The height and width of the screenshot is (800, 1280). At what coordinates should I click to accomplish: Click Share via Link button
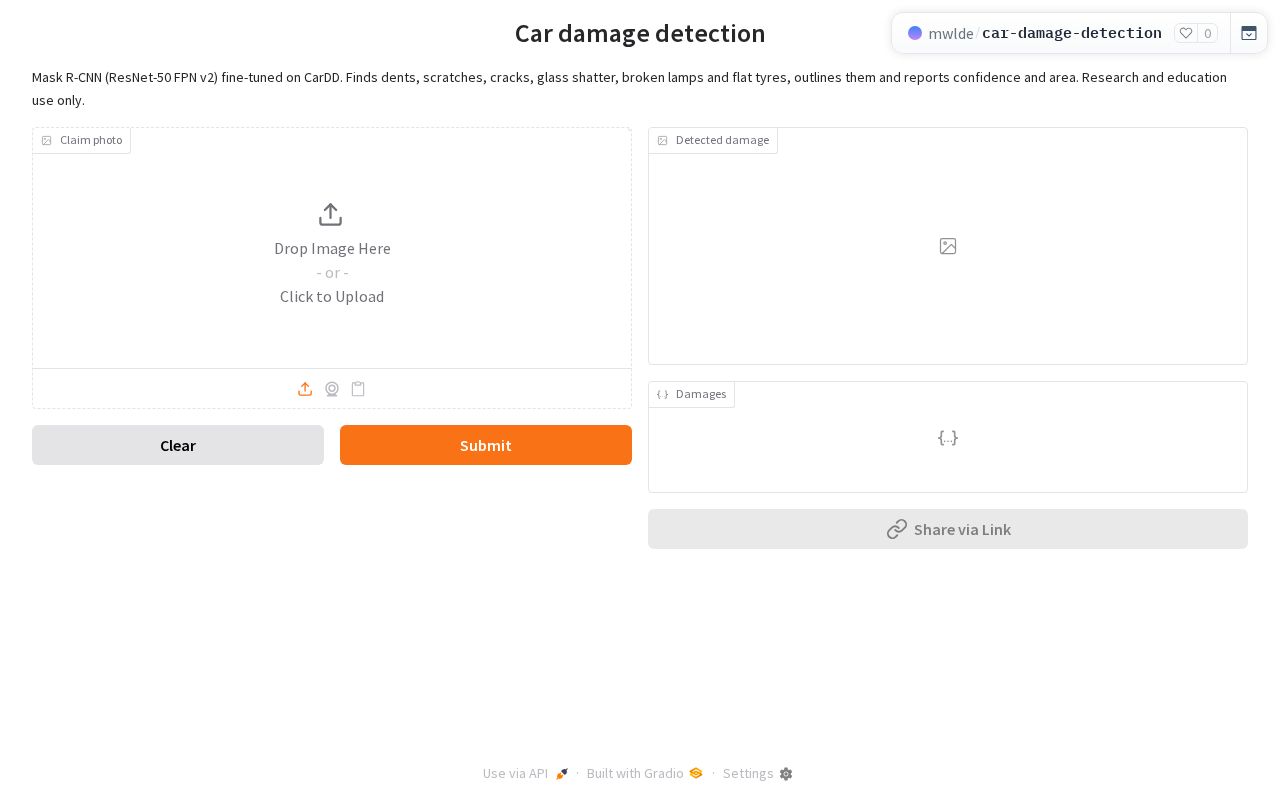click(x=948, y=529)
